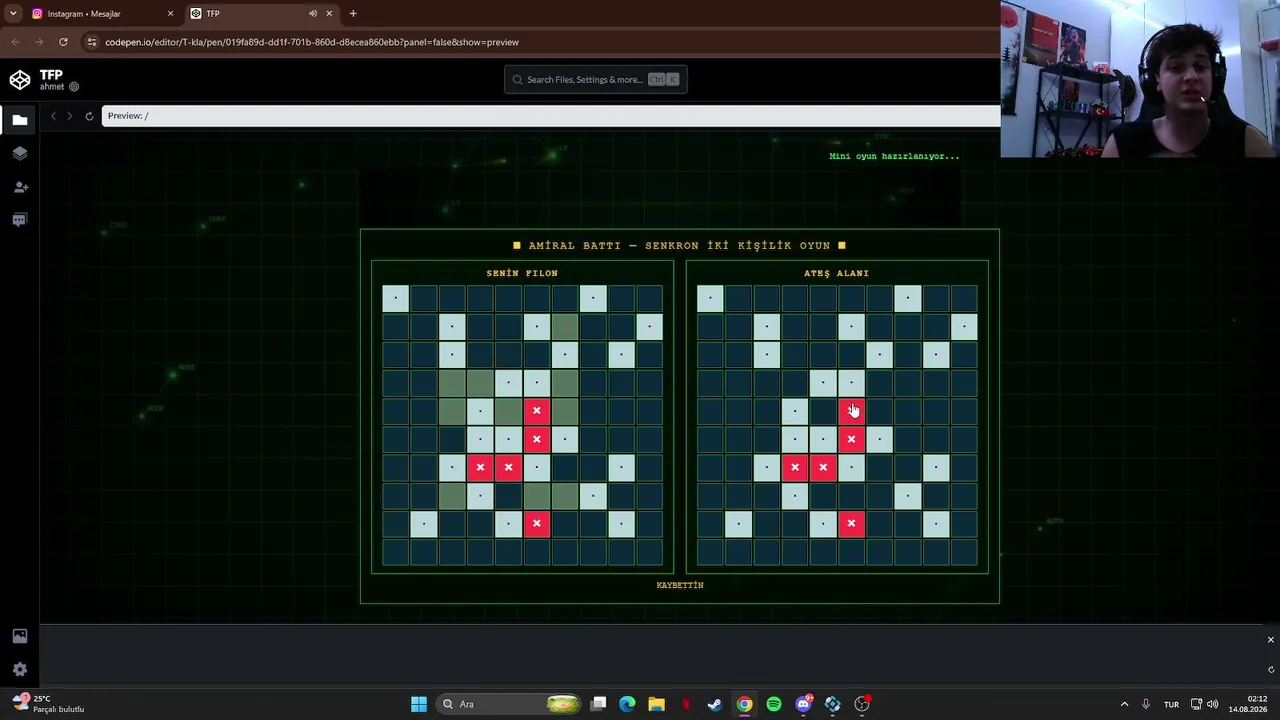Click top-left cell of SENİN FİLON grid
This screenshot has height=720, width=1280.
tap(396, 298)
